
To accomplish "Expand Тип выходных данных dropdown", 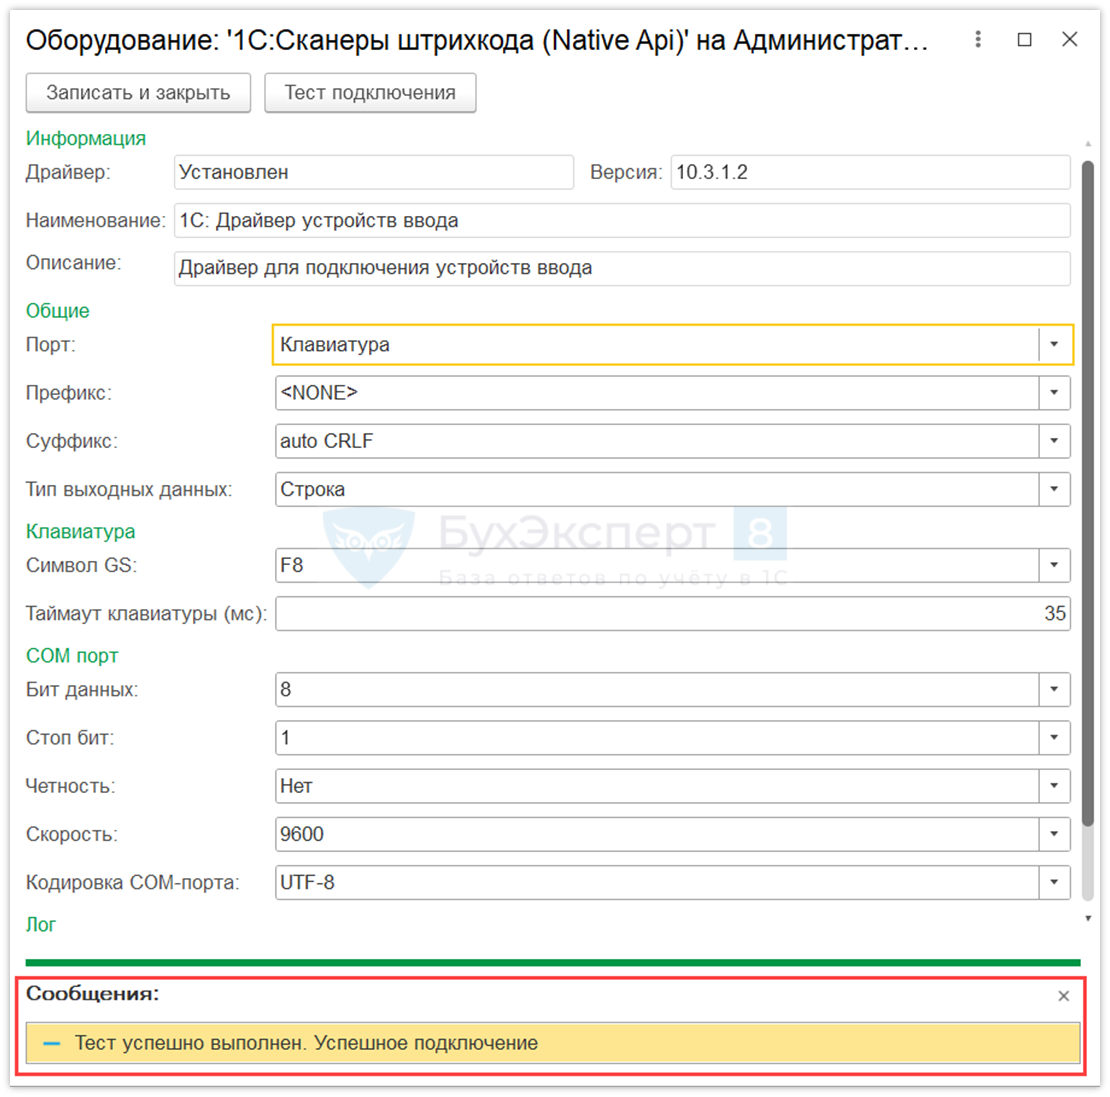I will (x=1054, y=489).
